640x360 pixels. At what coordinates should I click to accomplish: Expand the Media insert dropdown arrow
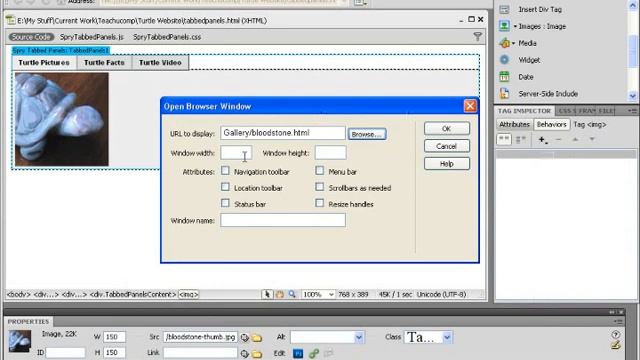(513, 43)
